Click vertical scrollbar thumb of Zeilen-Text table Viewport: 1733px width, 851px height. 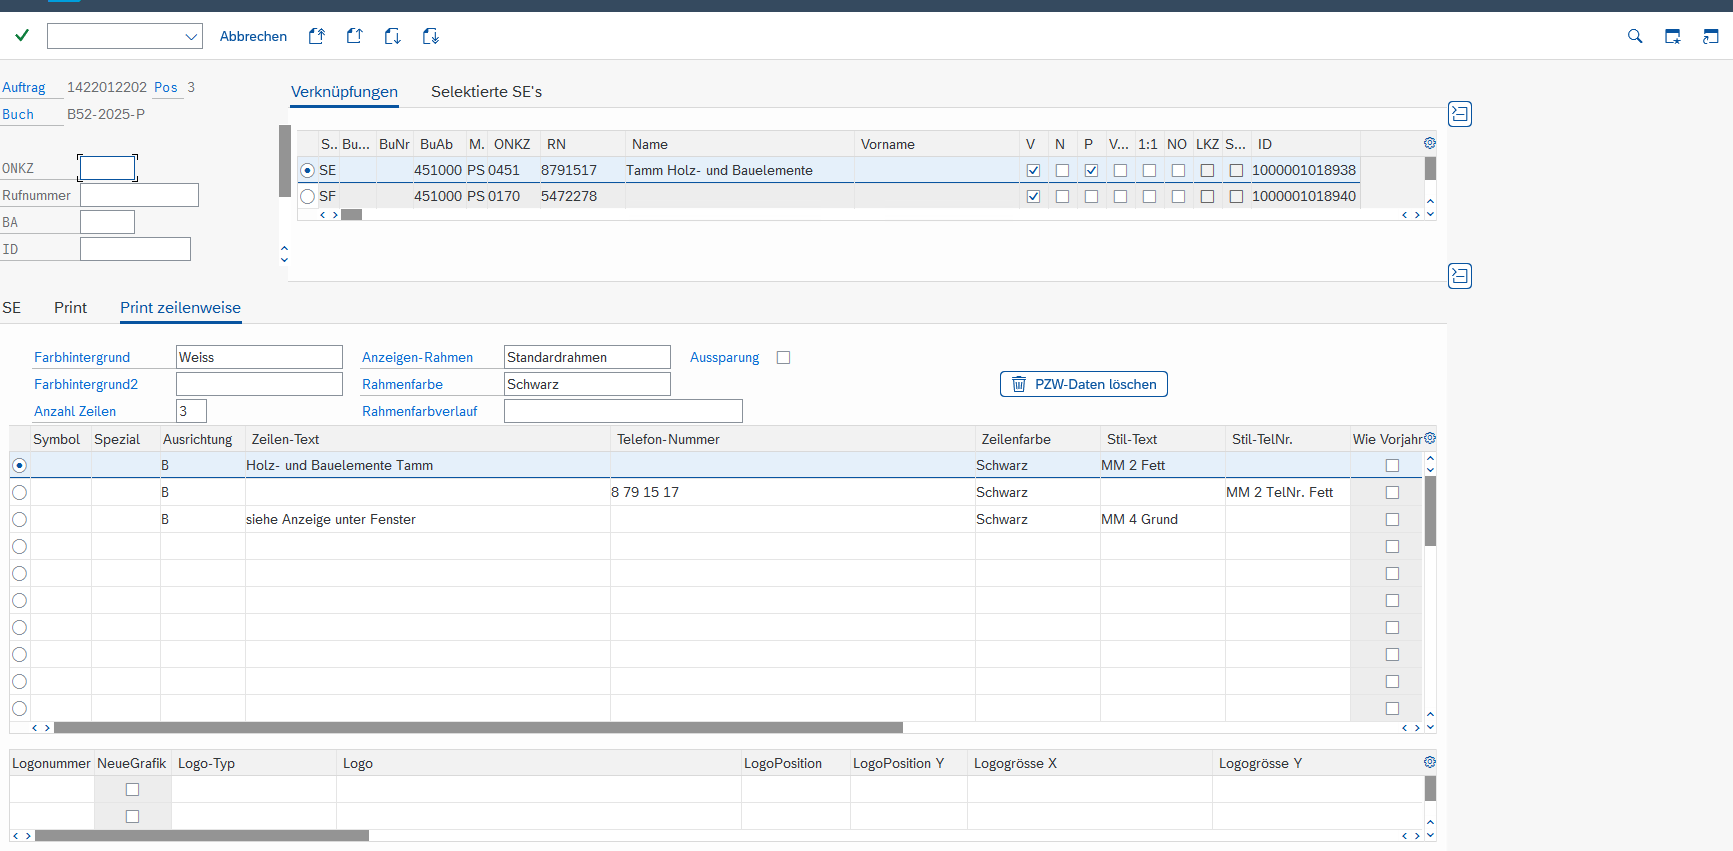[1430, 510]
